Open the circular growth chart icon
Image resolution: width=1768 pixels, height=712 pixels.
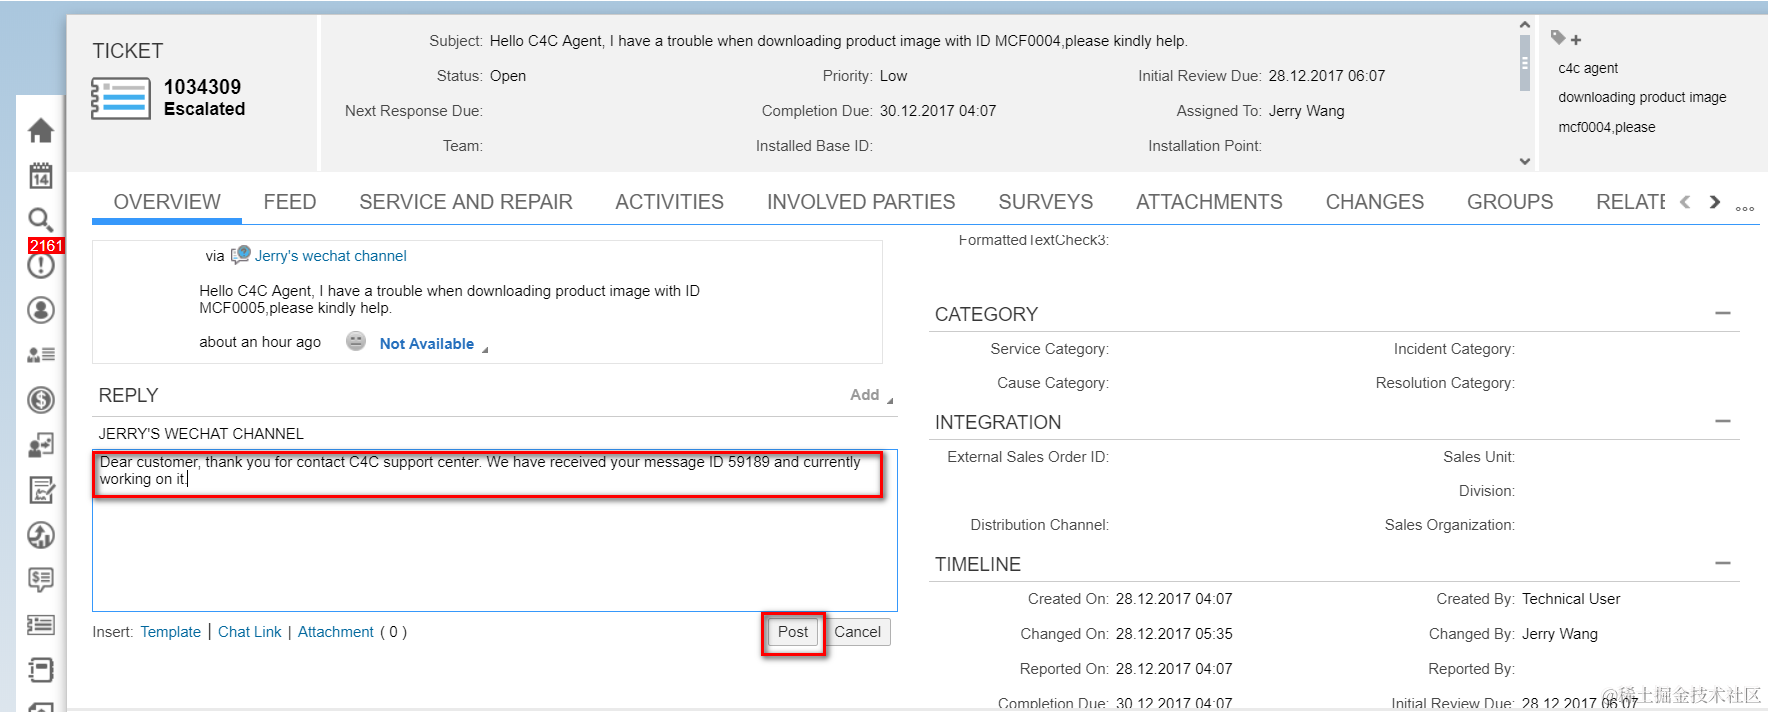click(x=41, y=535)
